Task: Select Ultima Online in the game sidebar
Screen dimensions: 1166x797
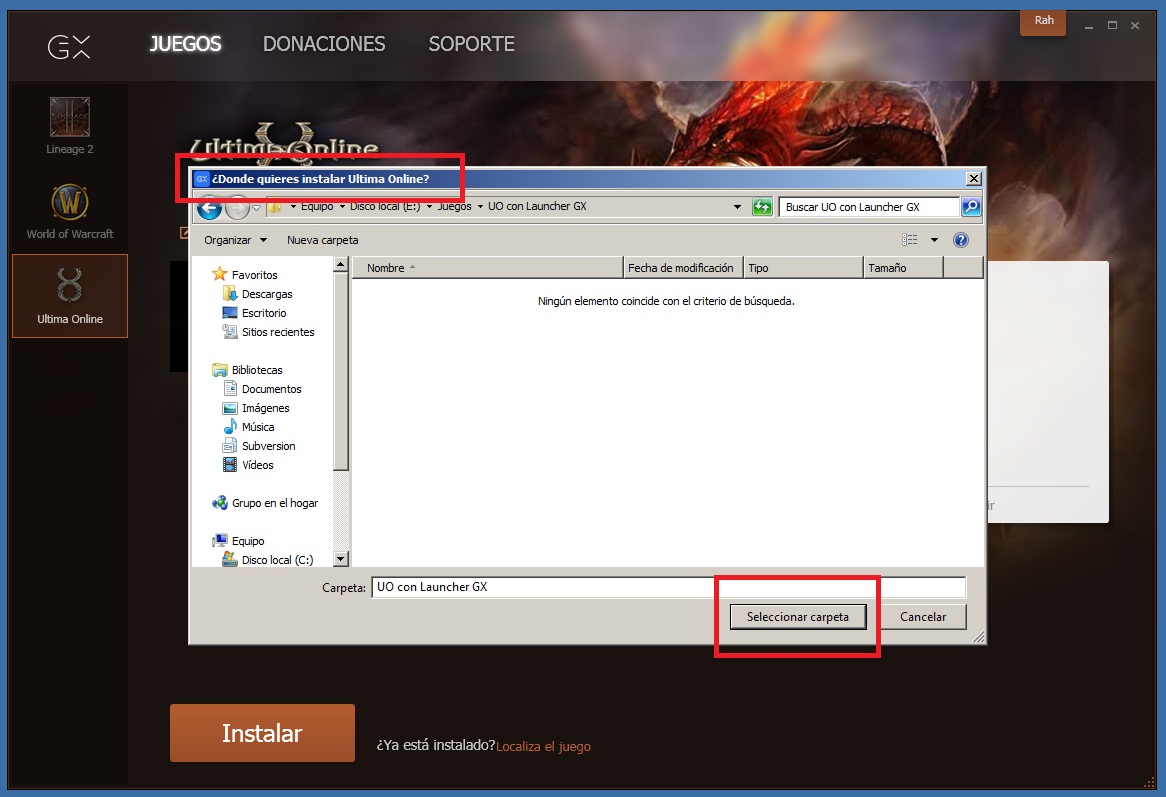Action: pos(70,296)
